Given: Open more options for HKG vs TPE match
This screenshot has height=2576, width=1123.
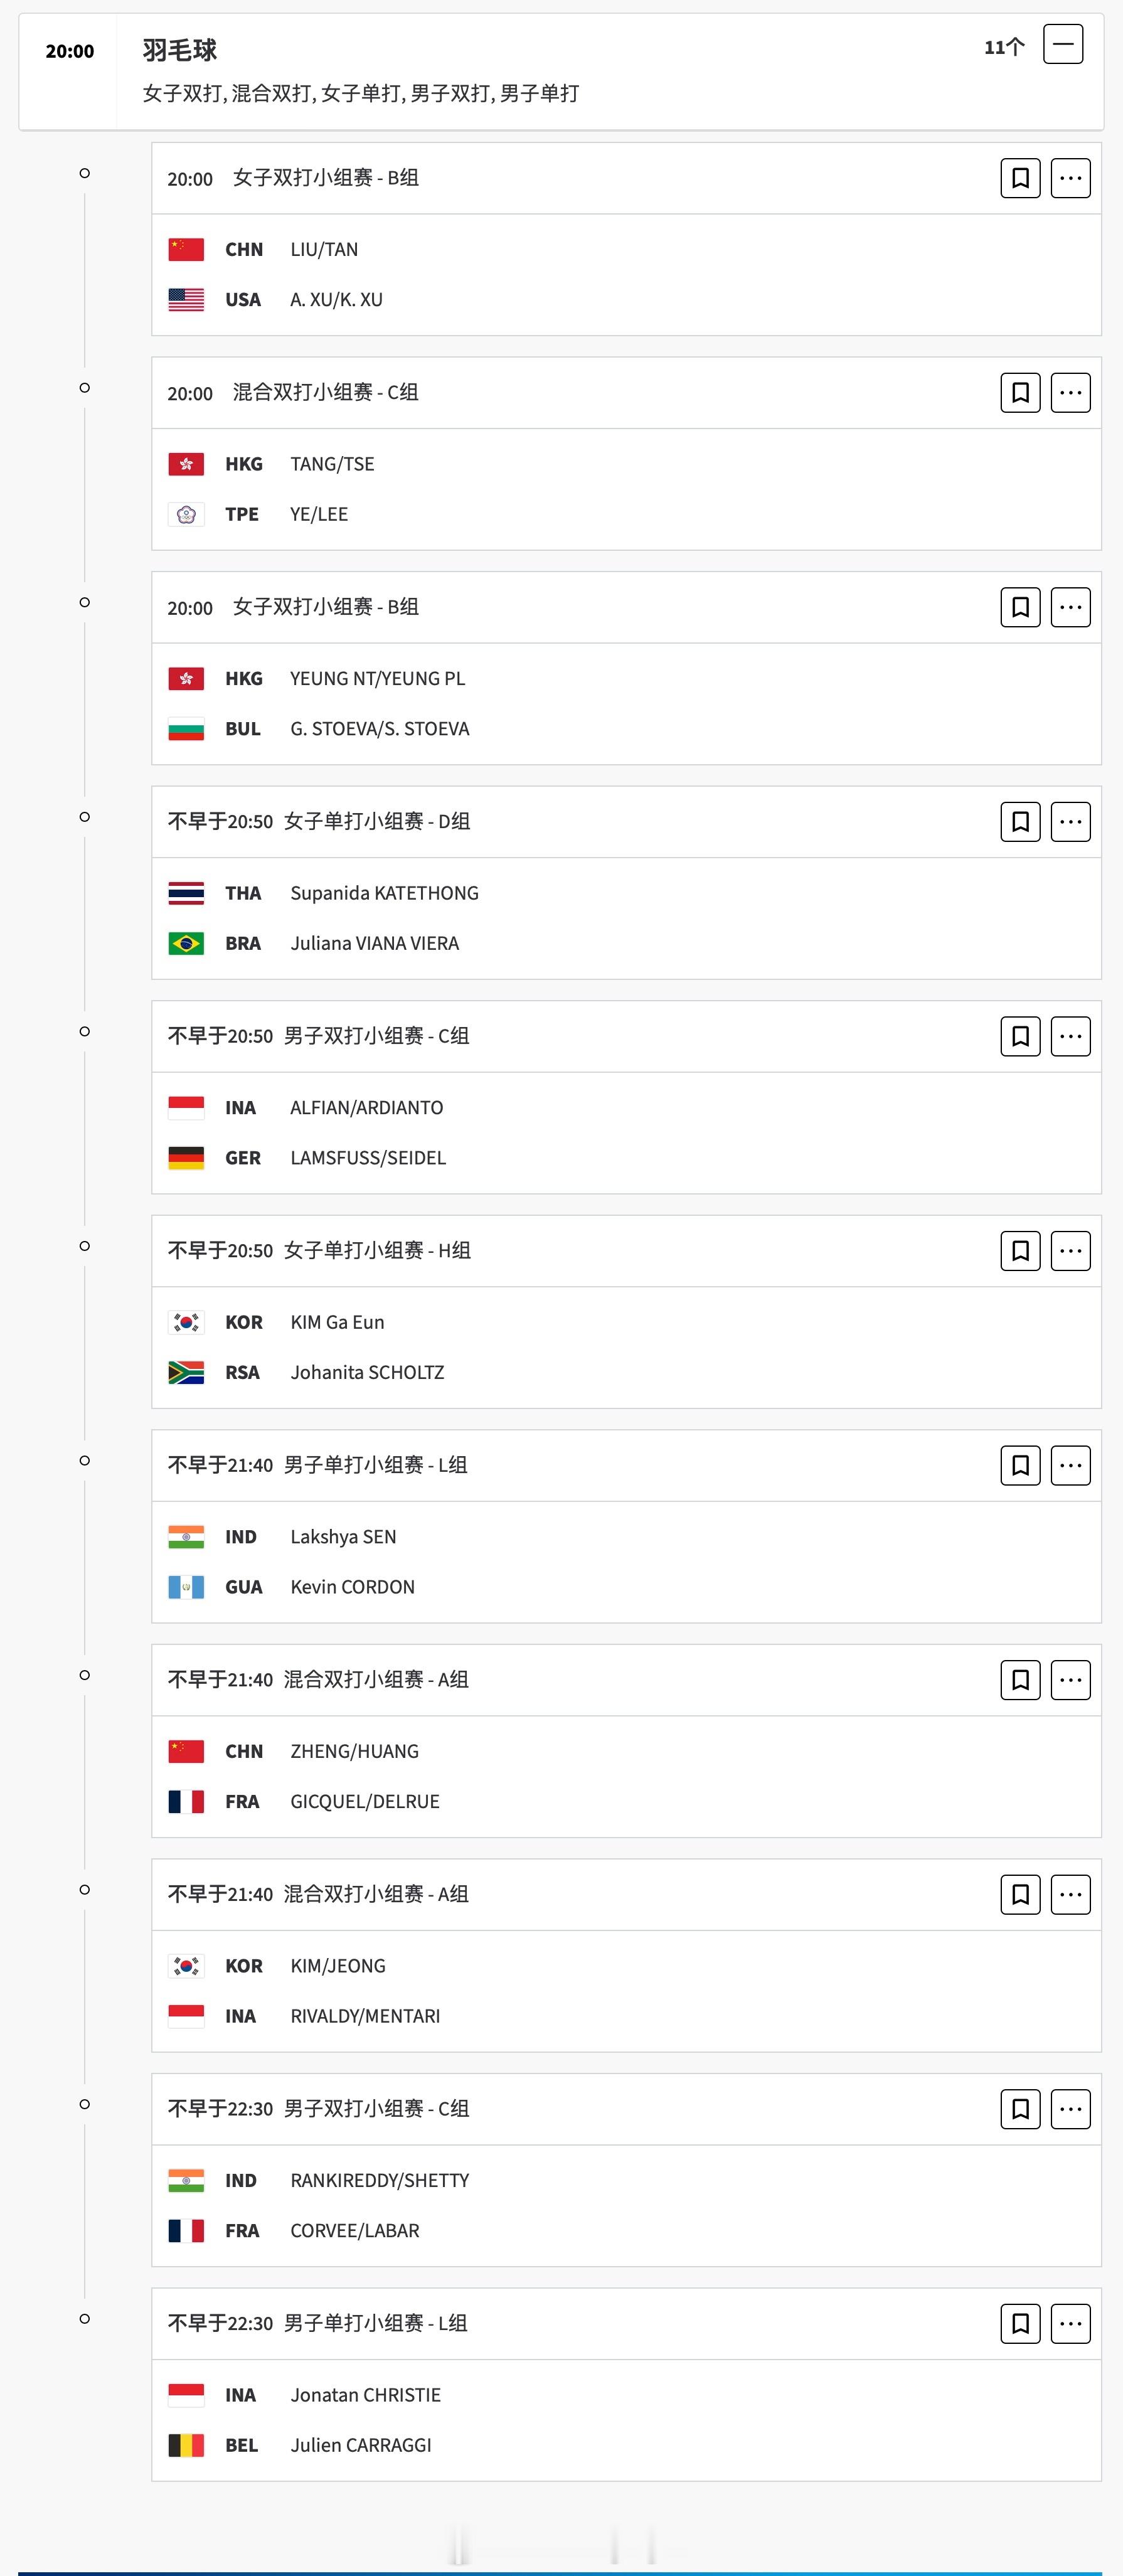Looking at the screenshot, I should (1070, 392).
